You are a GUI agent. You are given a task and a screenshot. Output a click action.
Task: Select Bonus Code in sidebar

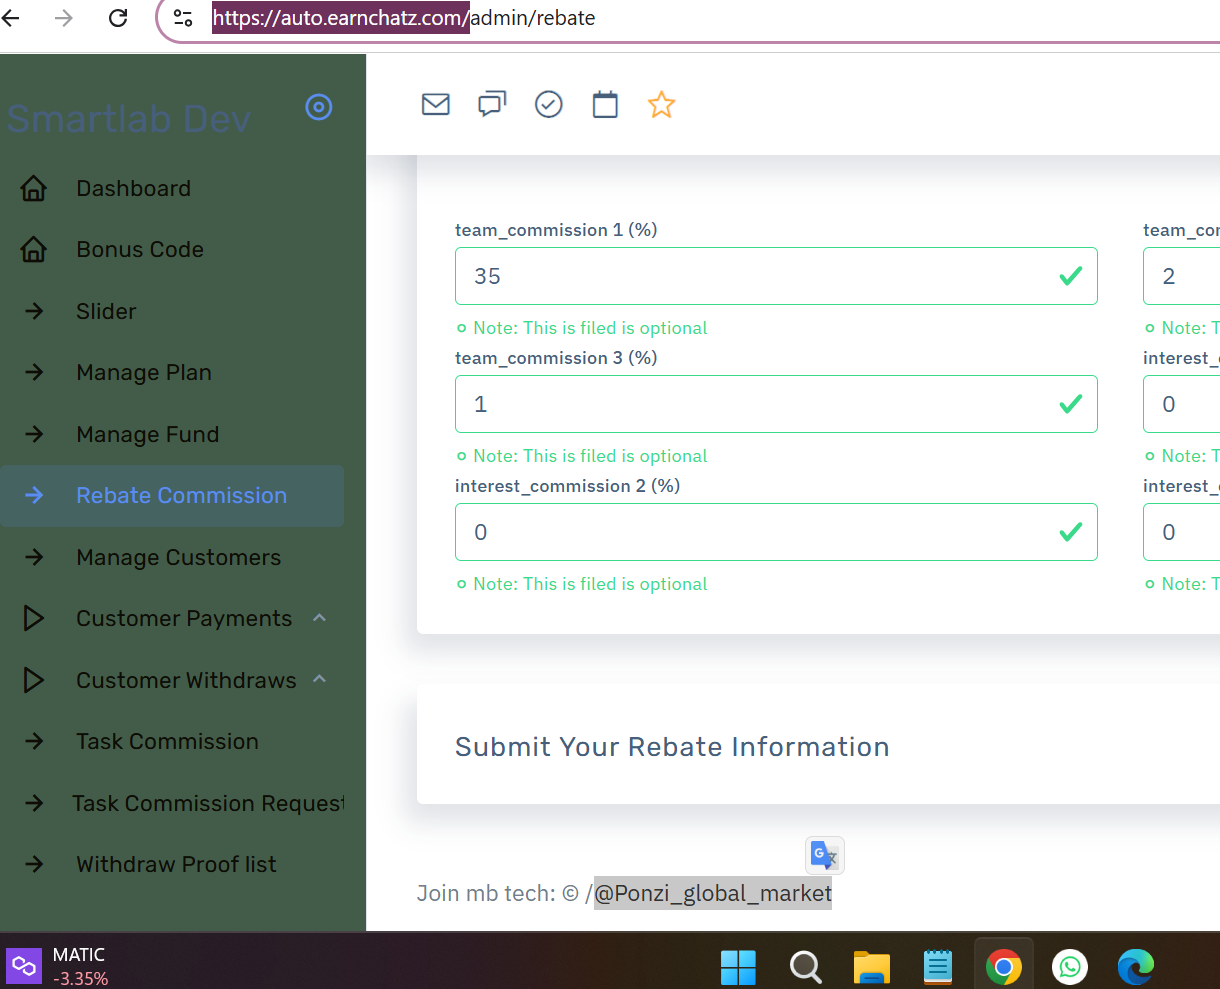click(140, 250)
